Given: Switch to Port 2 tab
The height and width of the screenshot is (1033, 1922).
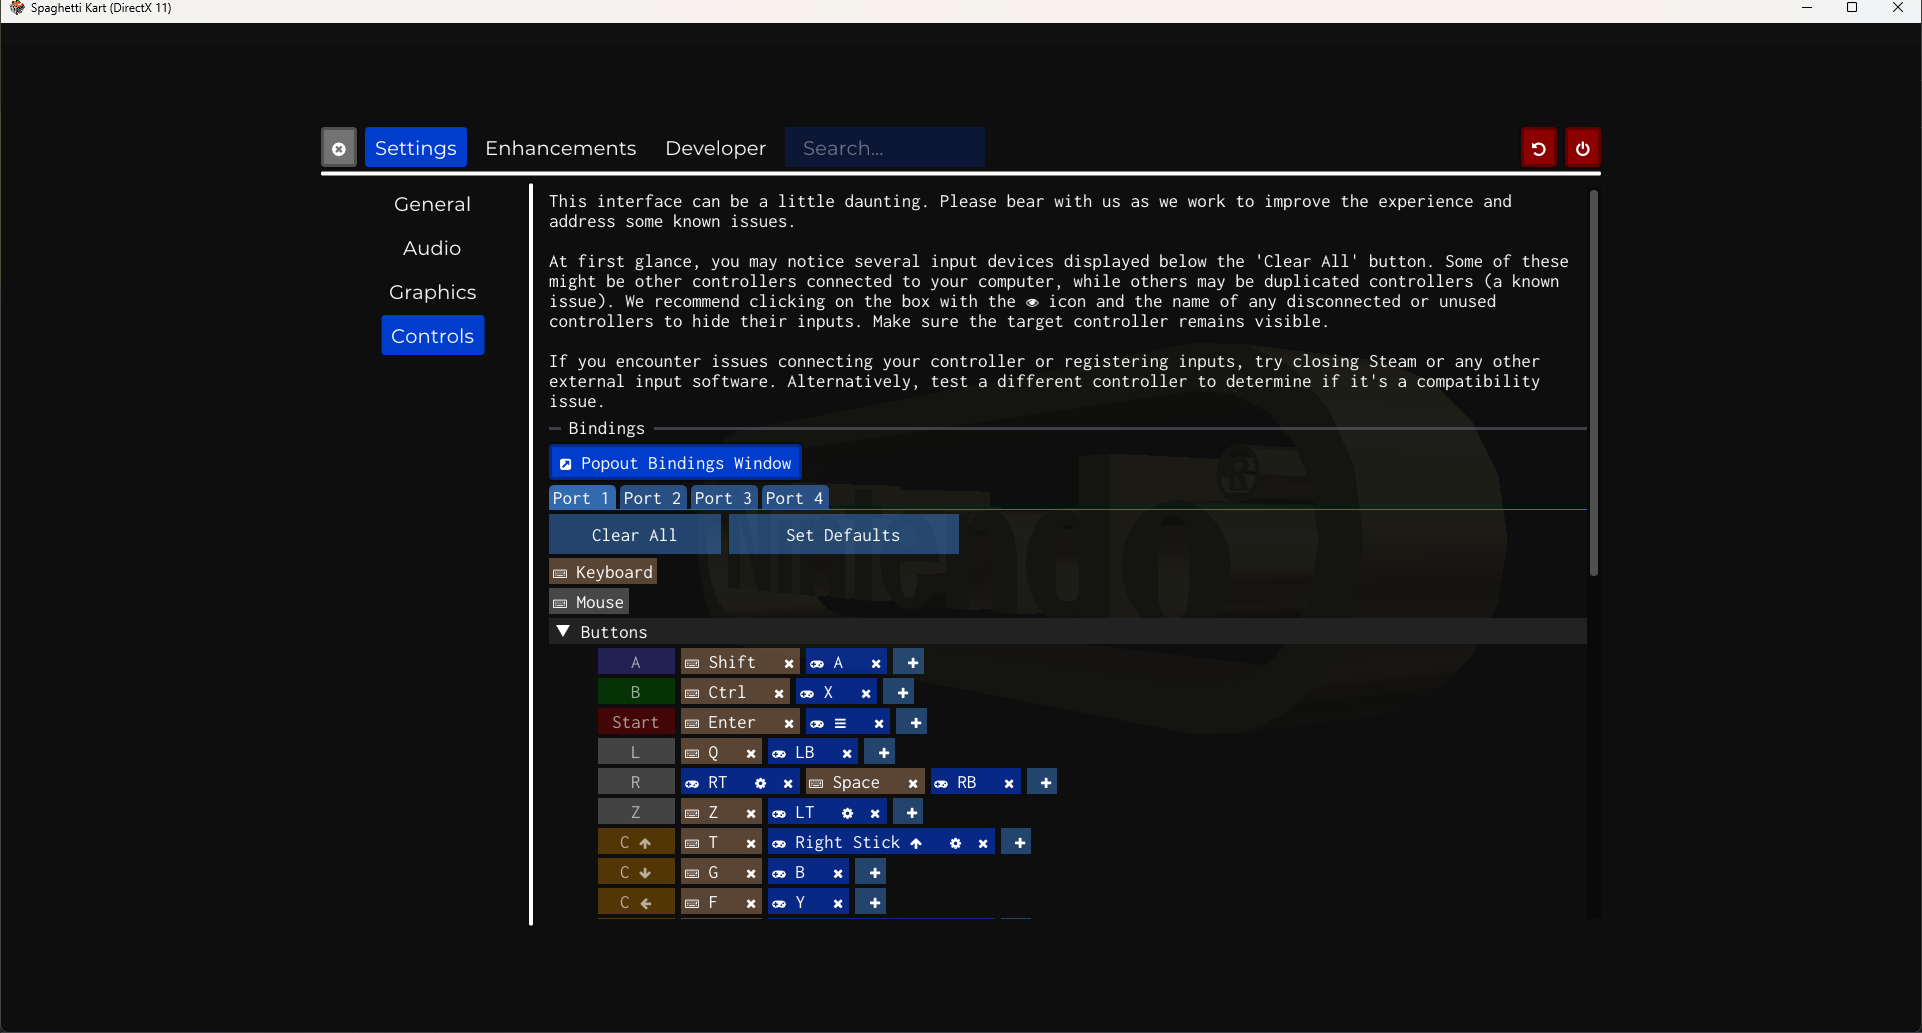Looking at the screenshot, I should [652, 498].
